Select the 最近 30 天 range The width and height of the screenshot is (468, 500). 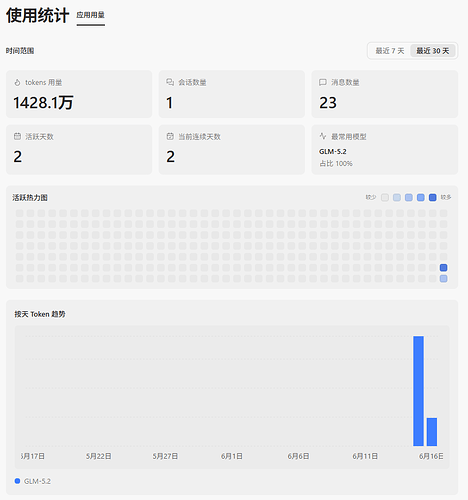coord(433,51)
